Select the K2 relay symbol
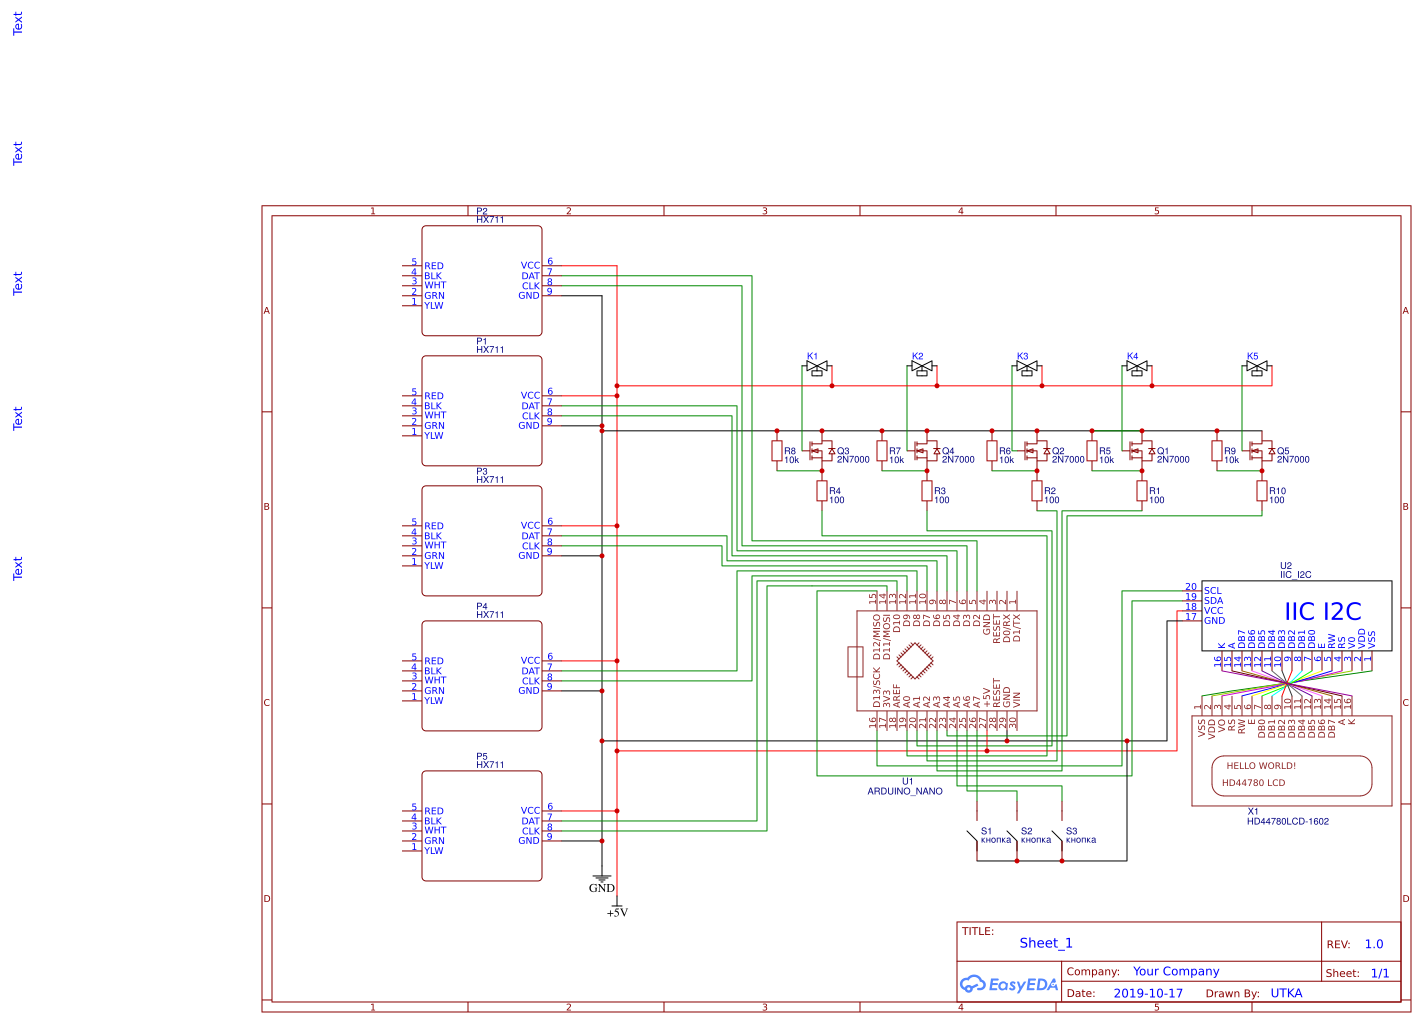The image size is (1421, 1022). (922, 370)
